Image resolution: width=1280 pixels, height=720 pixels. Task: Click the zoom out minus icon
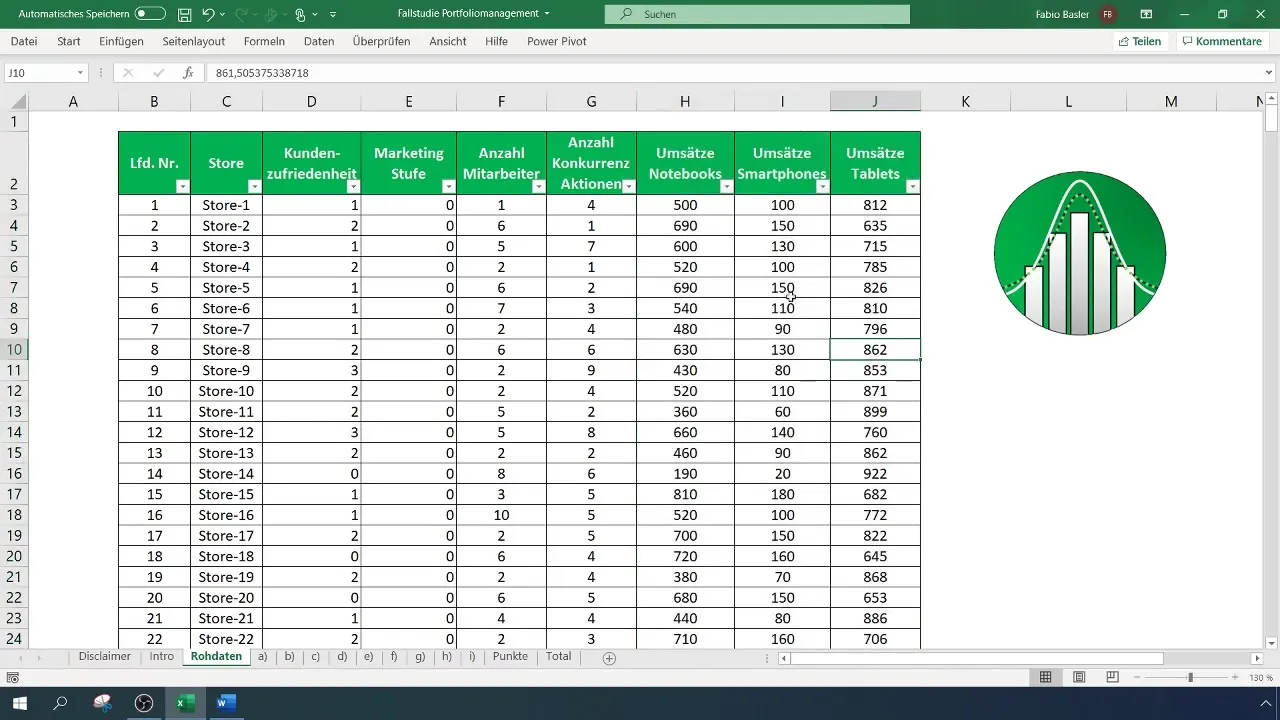point(1137,677)
